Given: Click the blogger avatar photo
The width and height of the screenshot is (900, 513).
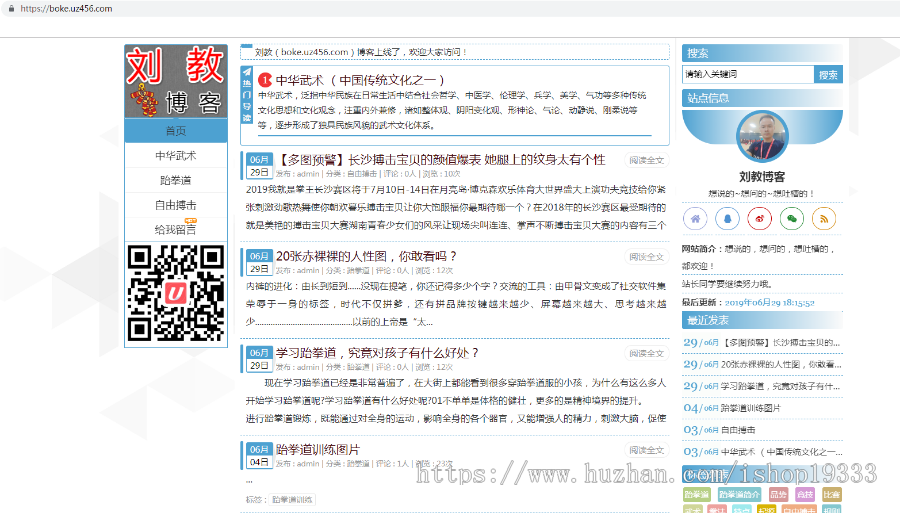Looking at the screenshot, I should click(762, 137).
